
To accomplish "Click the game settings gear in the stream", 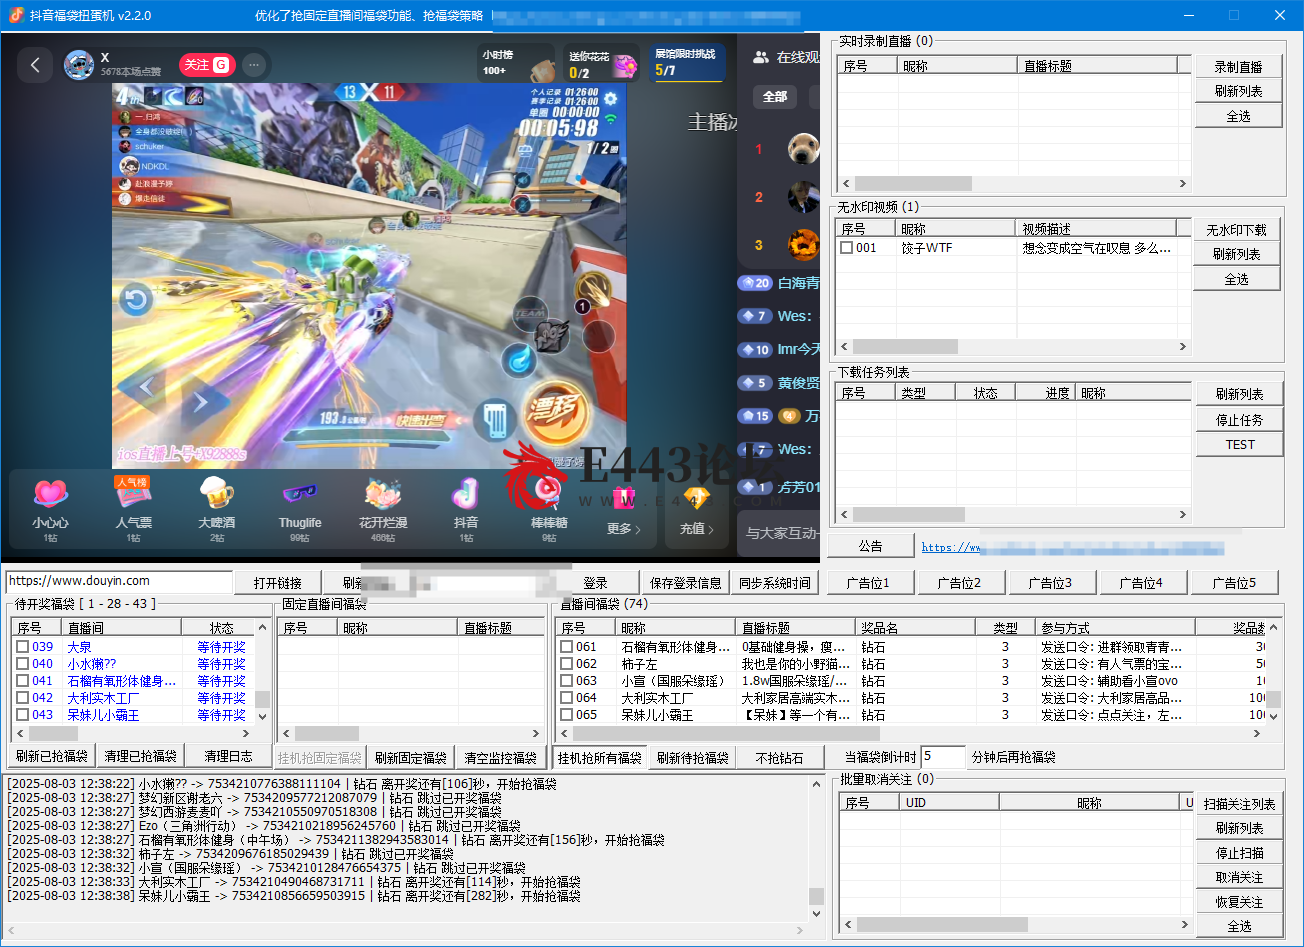I will 610,98.
